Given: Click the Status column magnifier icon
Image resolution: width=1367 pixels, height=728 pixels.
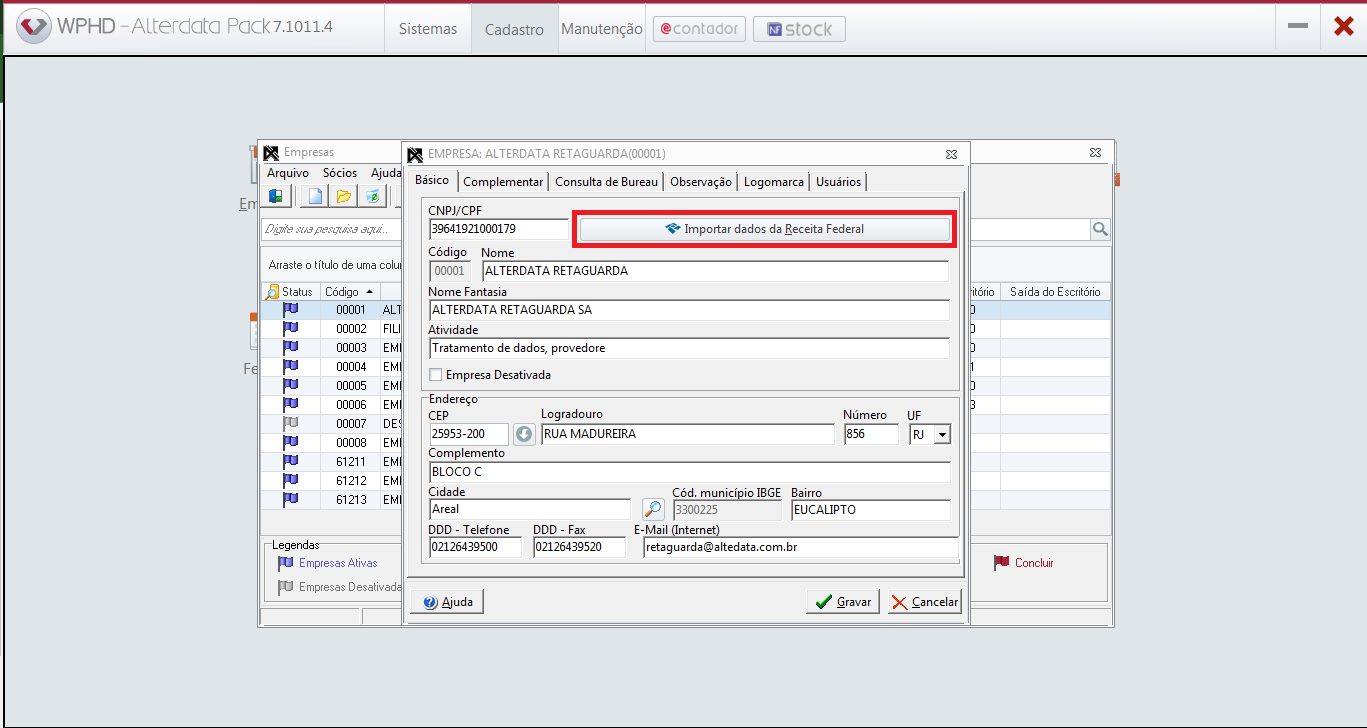Looking at the screenshot, I should pyautogui.click(x=272, y=292).
